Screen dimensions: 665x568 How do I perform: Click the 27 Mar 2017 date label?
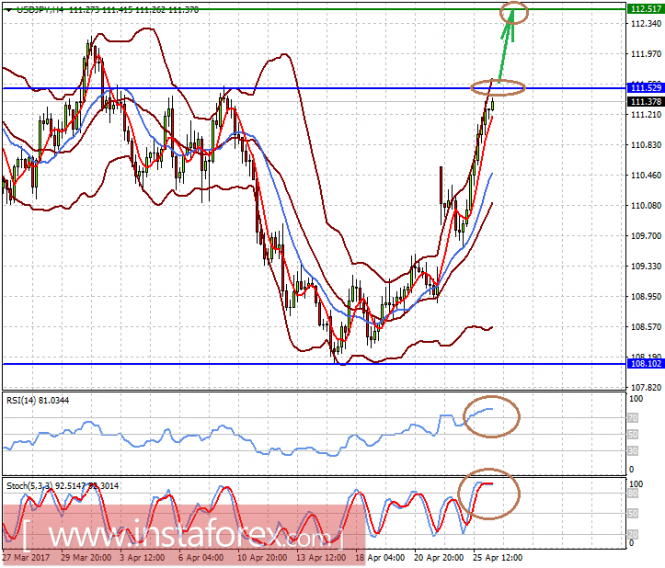point(26,557)
